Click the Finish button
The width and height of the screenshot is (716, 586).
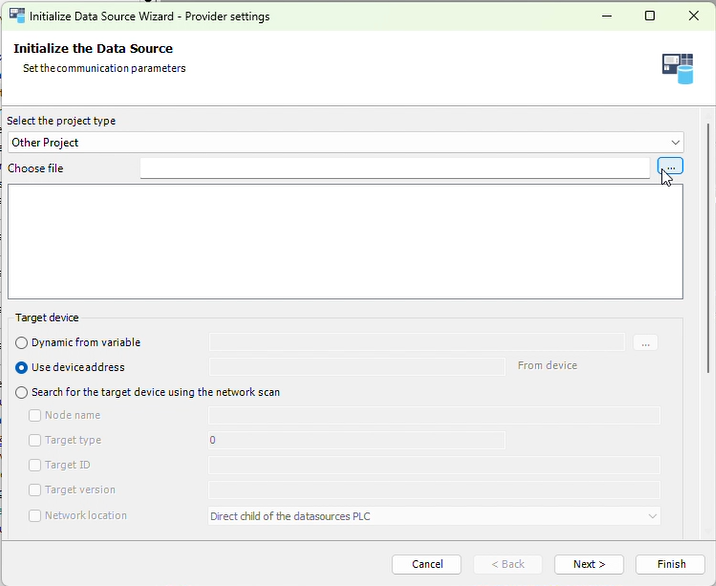670,565
